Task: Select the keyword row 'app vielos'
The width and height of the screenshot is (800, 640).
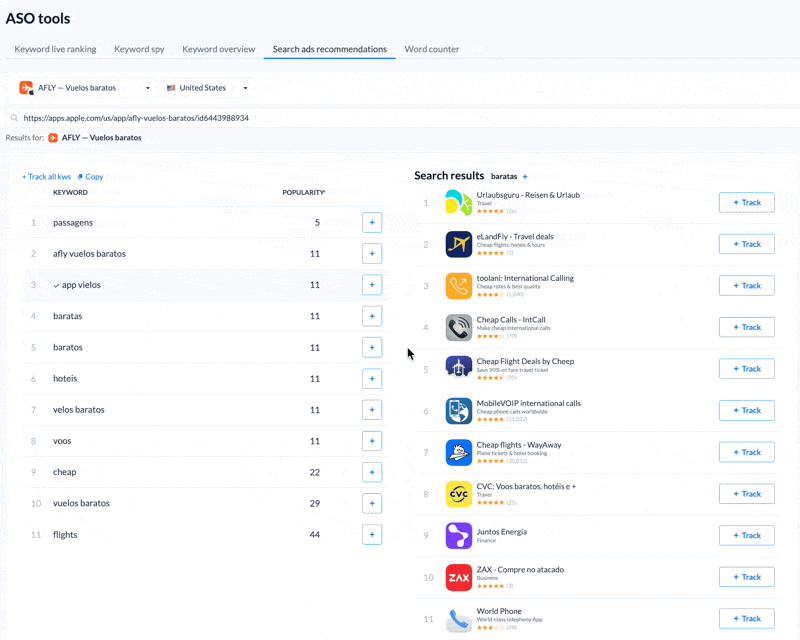Action: click(x=205, y=285)
